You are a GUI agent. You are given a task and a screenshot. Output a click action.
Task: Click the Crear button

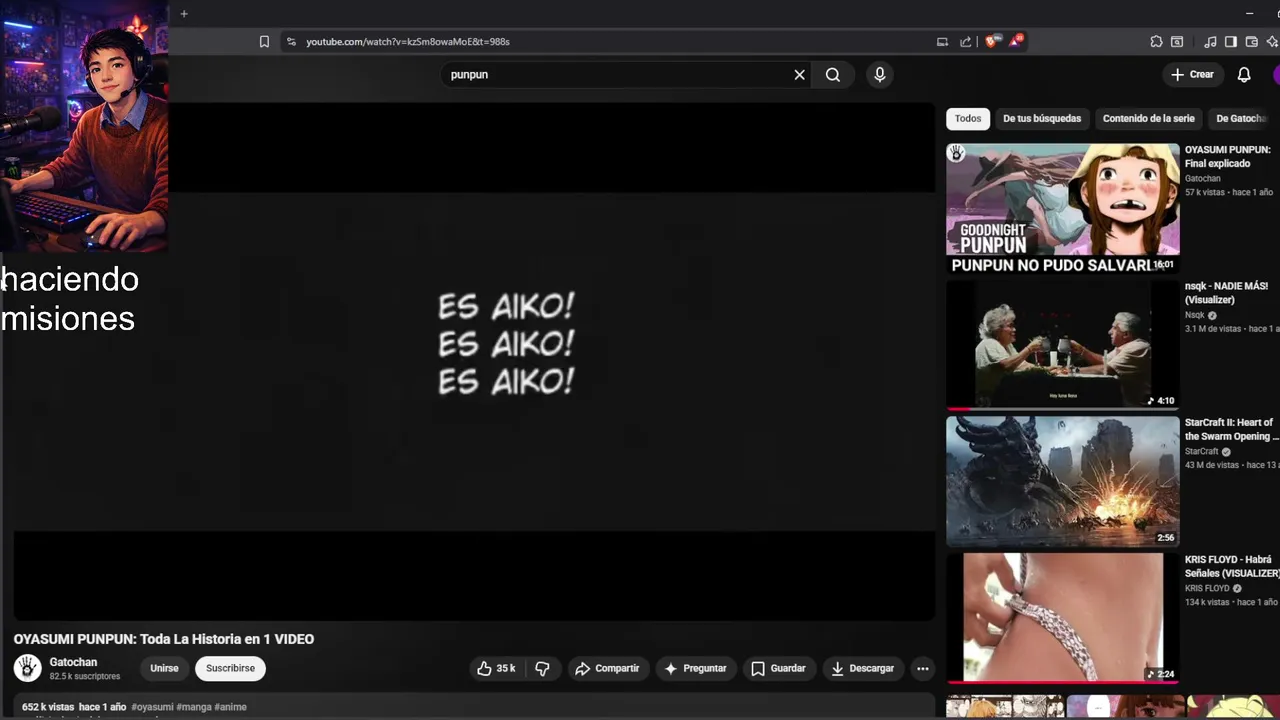point(1192,75)
